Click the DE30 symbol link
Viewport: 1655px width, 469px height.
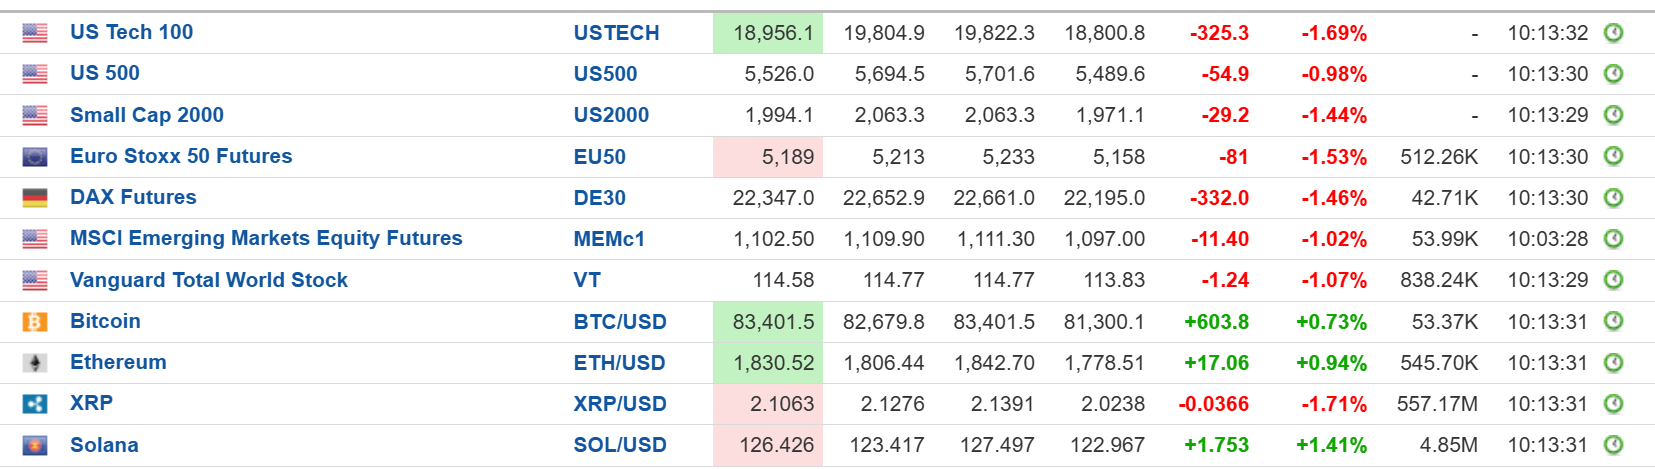600,198
